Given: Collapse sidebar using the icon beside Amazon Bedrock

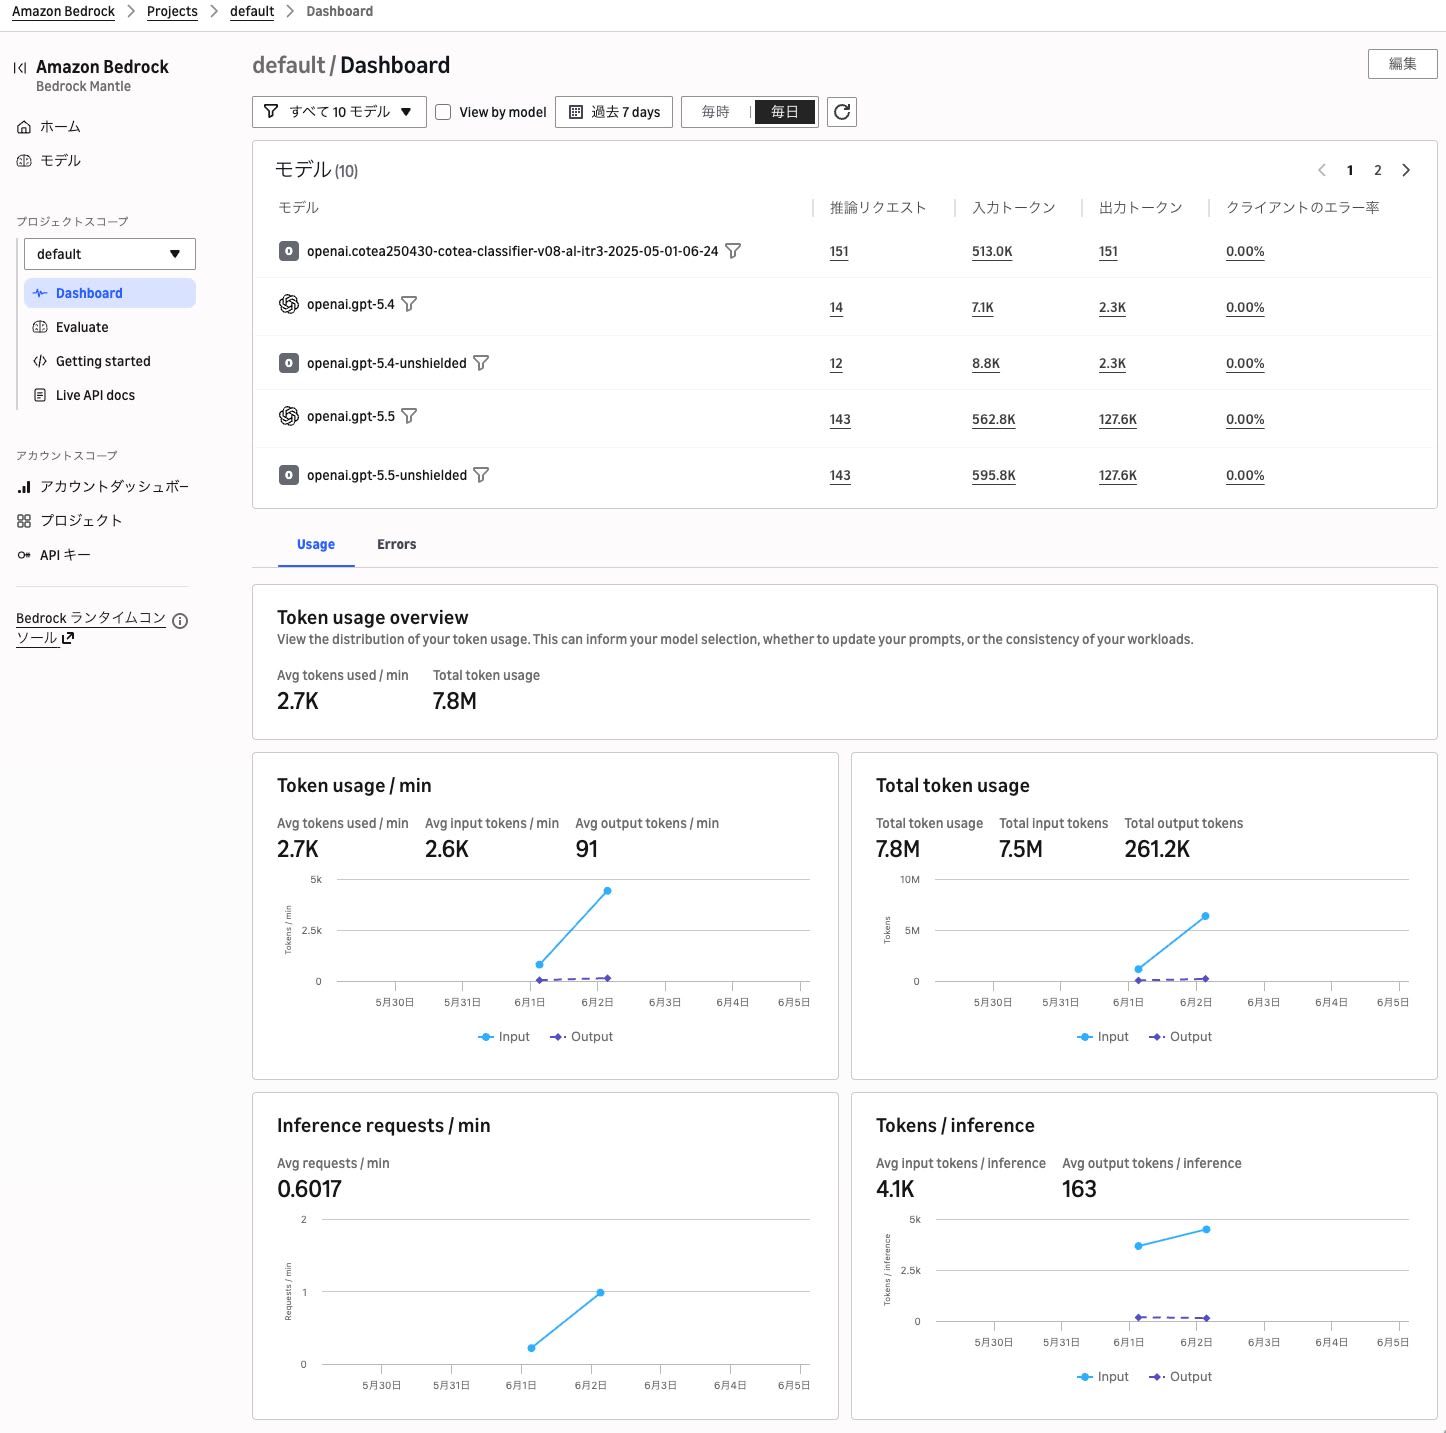Looking at the screenshot, I should [x=20, y=68].
